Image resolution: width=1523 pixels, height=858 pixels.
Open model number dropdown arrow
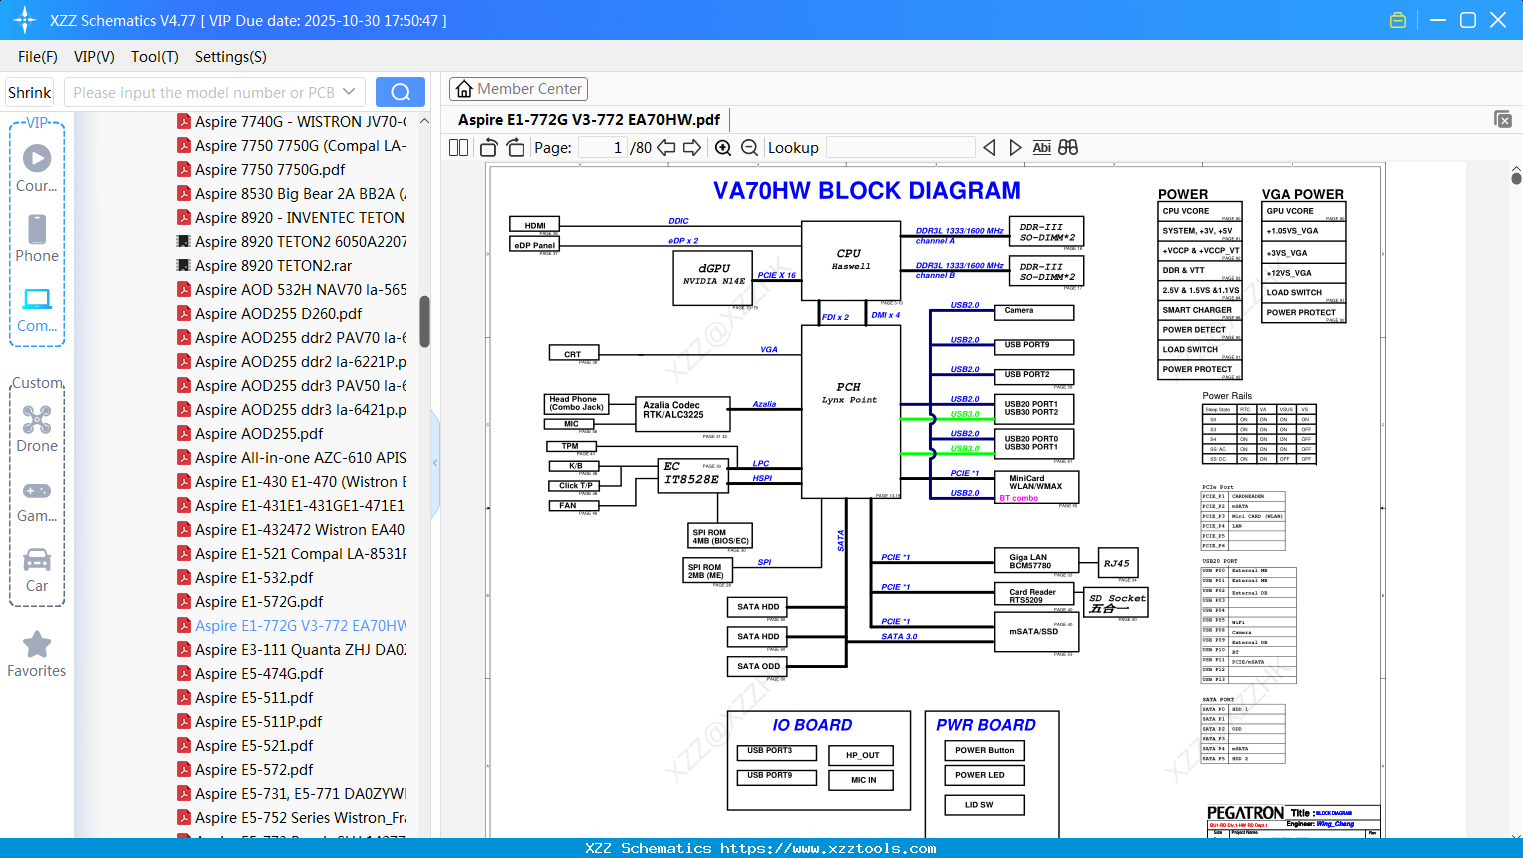tap(349, 92)
